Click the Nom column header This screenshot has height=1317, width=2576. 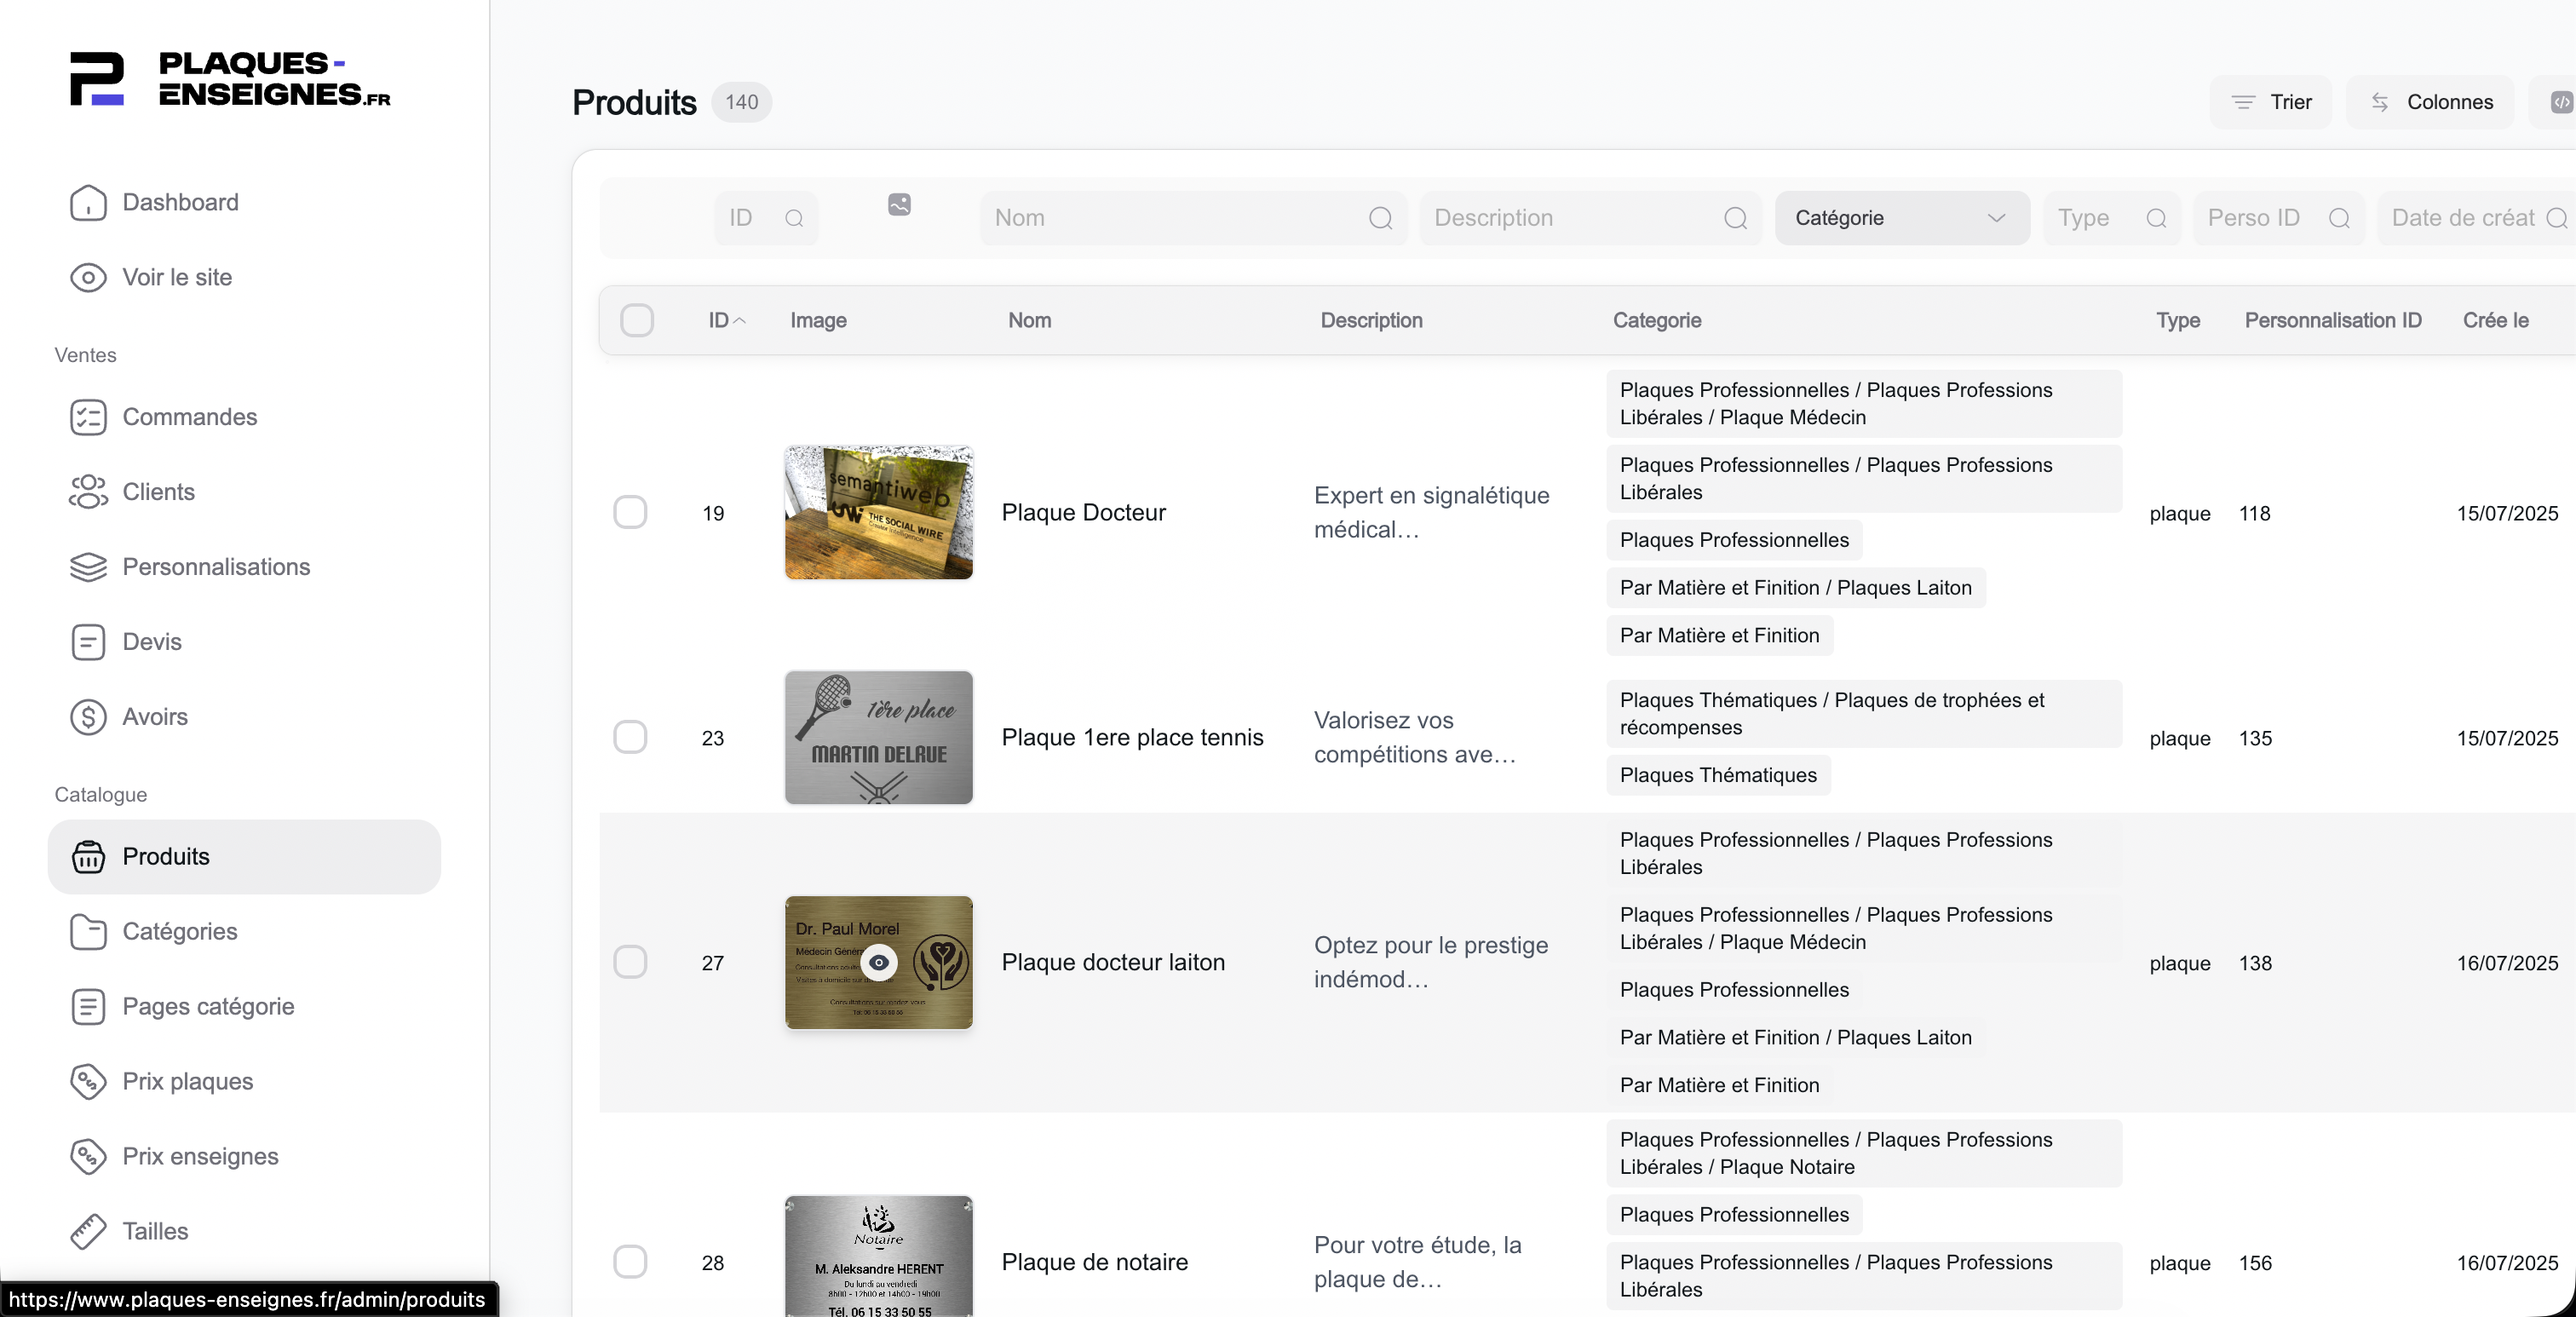[x=1029, y=321]
